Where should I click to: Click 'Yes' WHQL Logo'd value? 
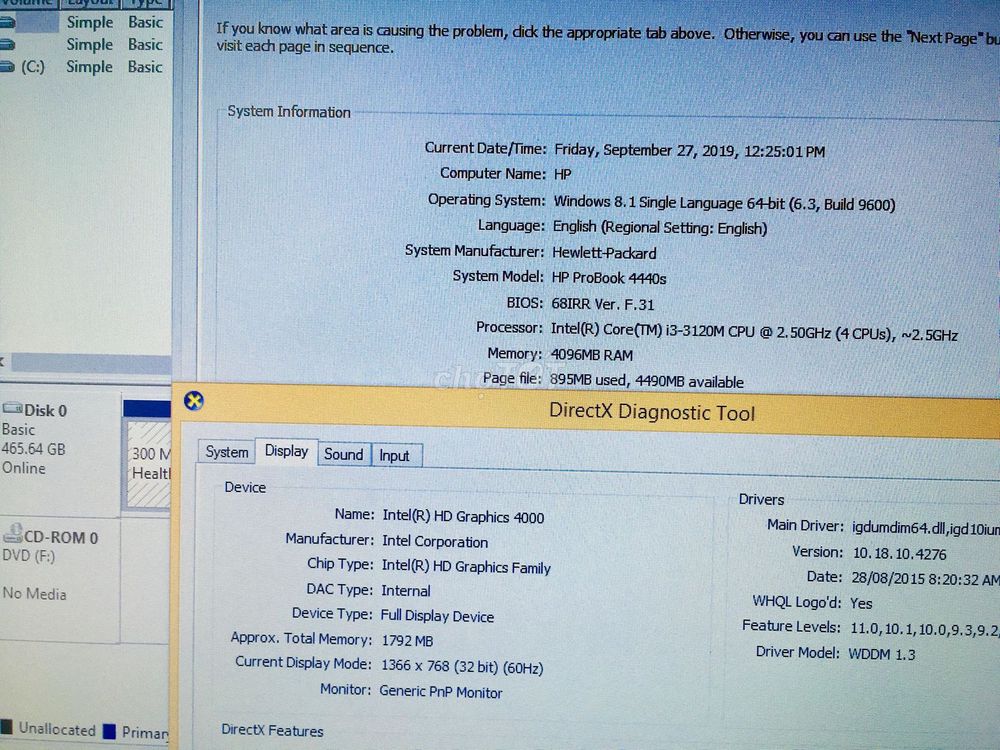[x=861, y=603]
